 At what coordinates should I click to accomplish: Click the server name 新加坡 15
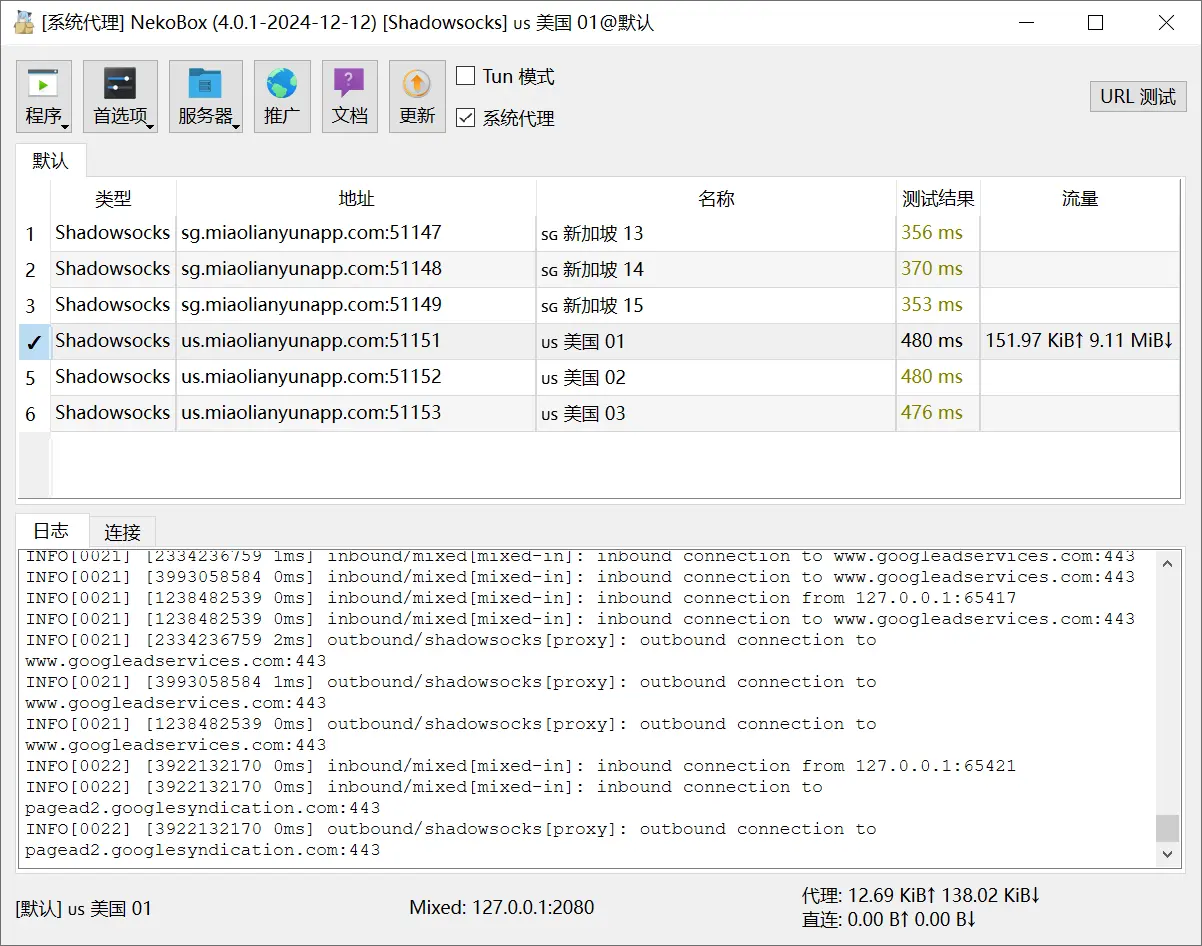716,305
